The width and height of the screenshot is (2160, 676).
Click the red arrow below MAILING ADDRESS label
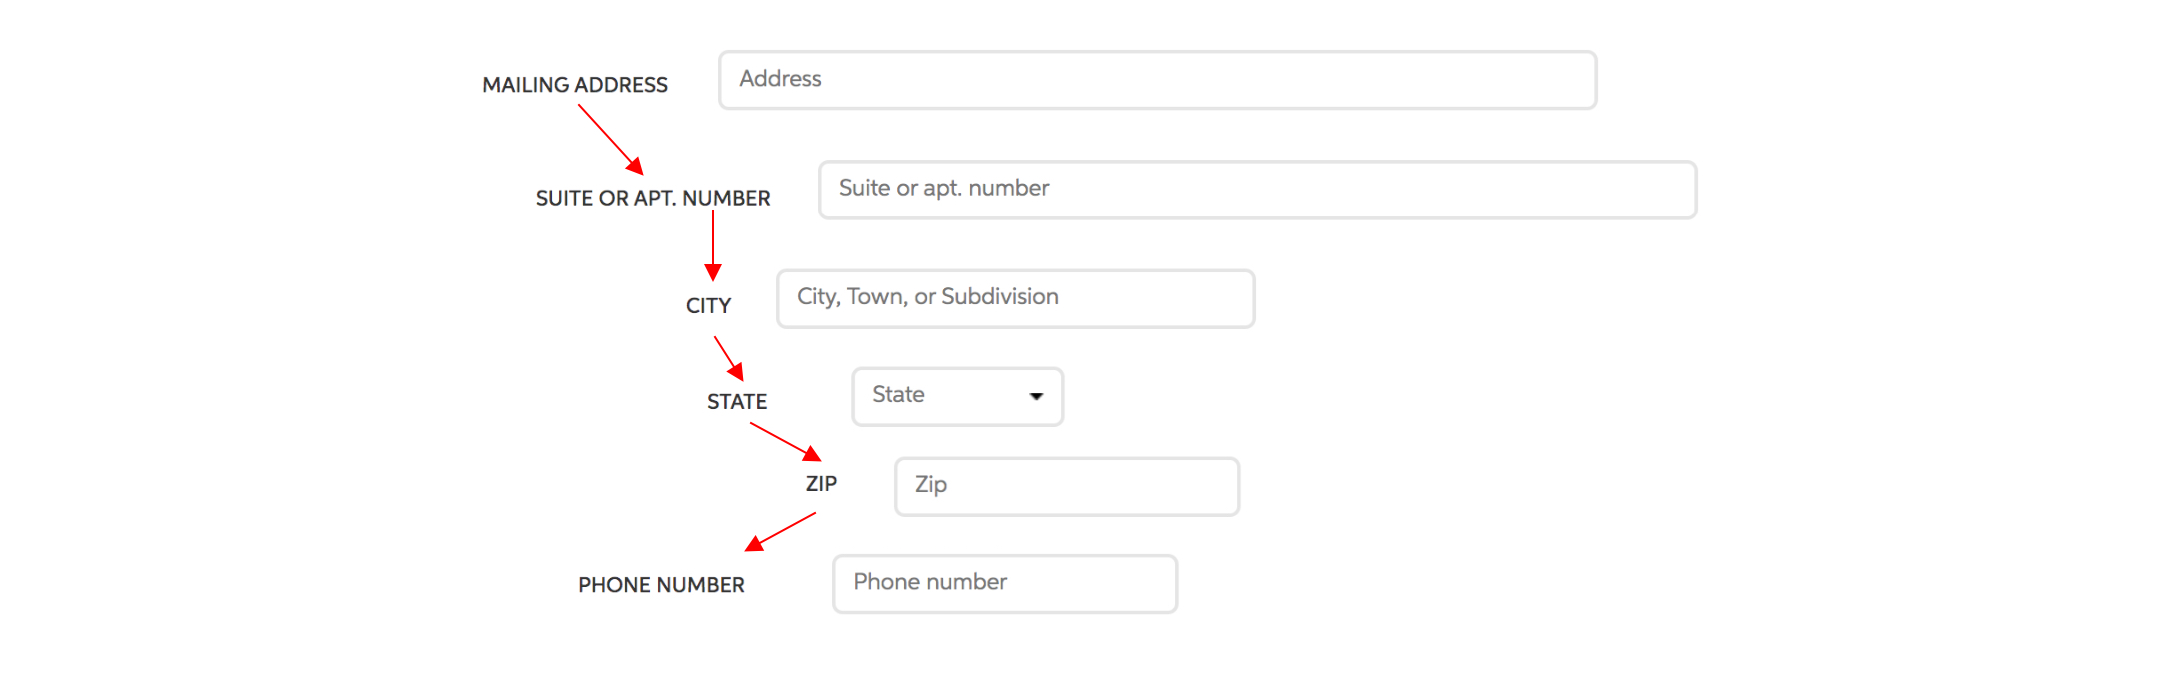[x=611, y=139]
